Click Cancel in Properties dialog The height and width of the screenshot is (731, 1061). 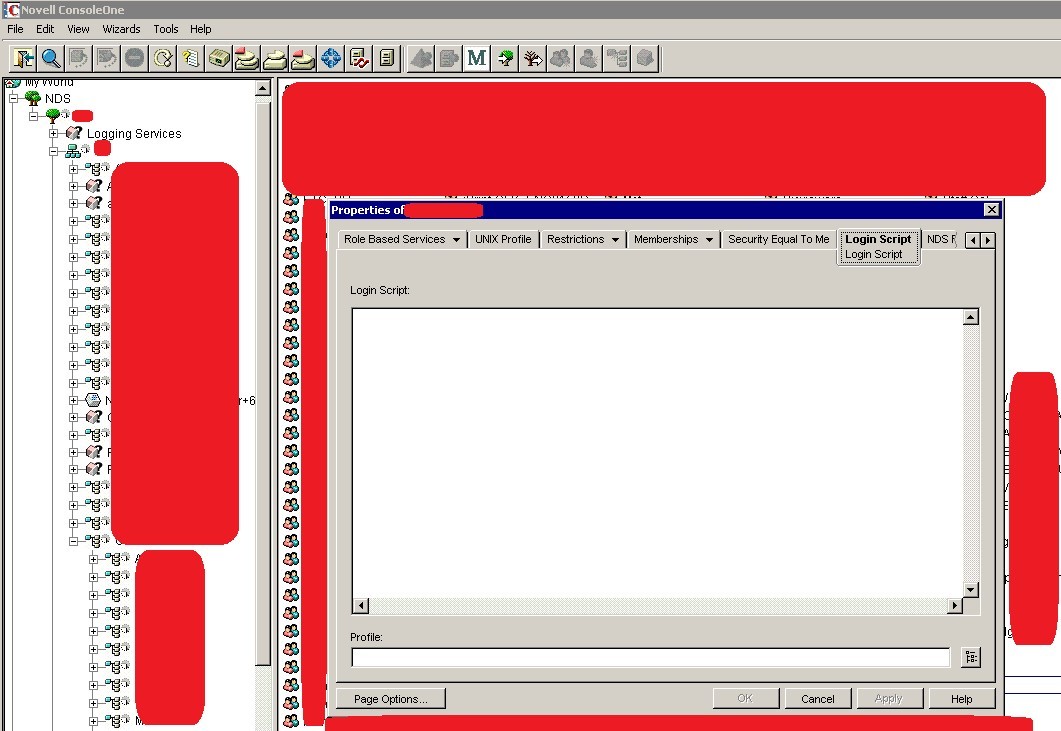click(x=817, y=699)
